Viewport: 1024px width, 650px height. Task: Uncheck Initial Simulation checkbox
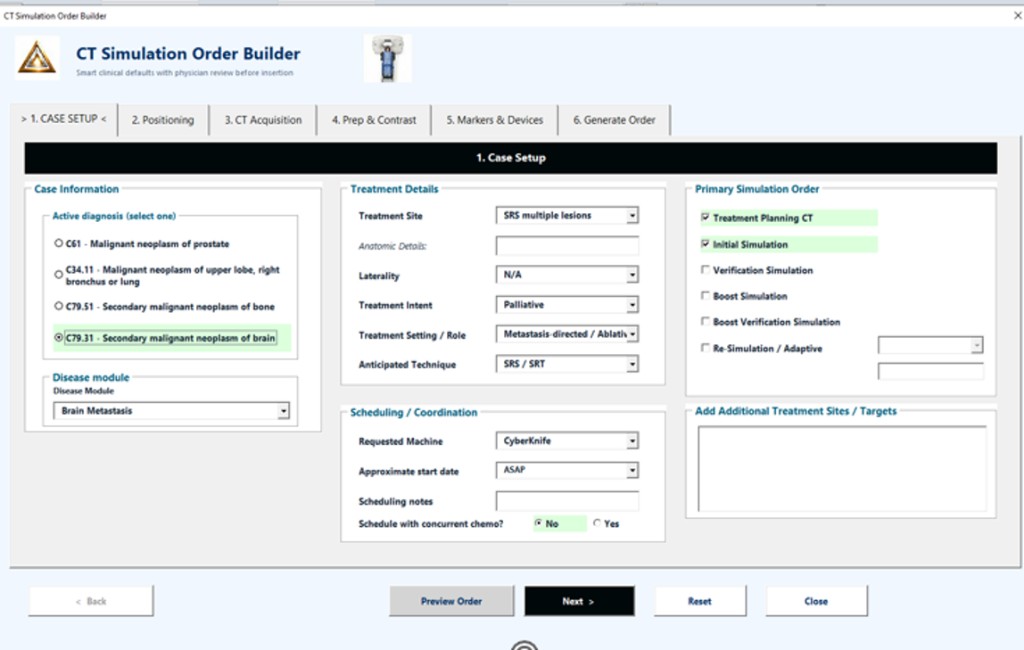(705, 244)
